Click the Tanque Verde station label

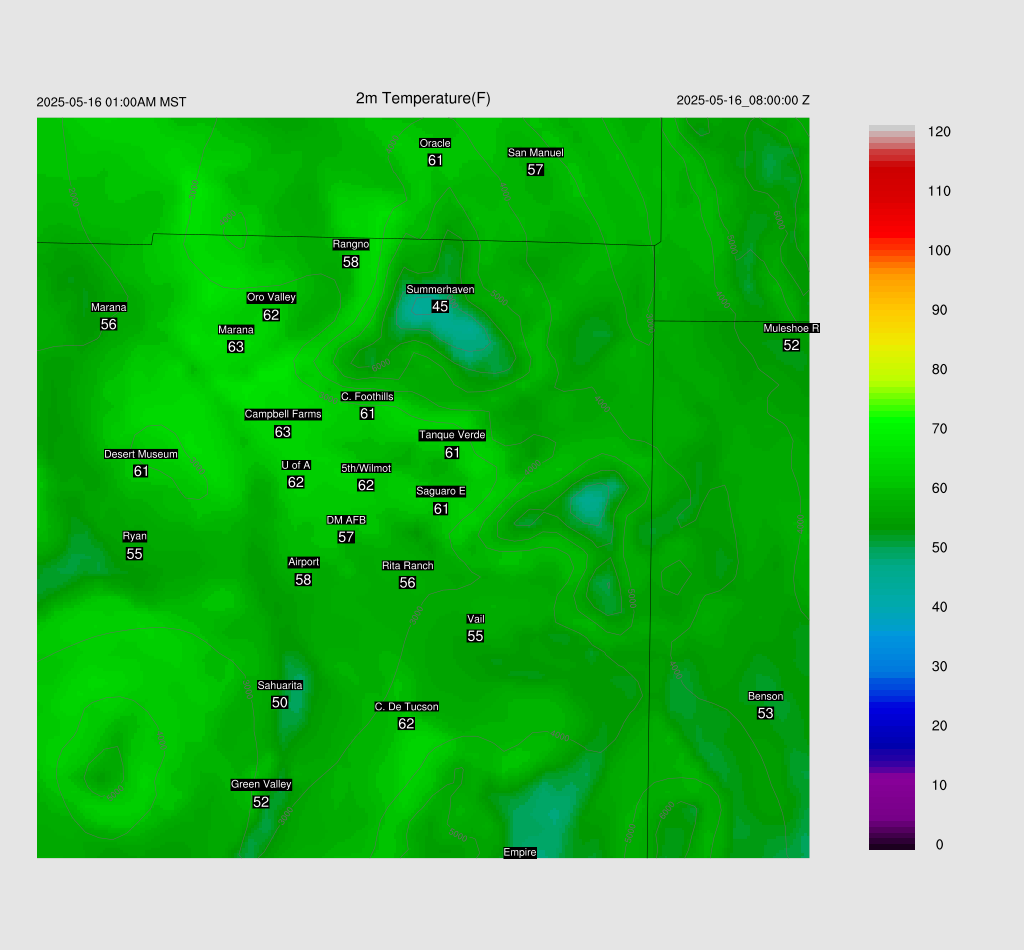pyautogui.click(x=452, y=435)
